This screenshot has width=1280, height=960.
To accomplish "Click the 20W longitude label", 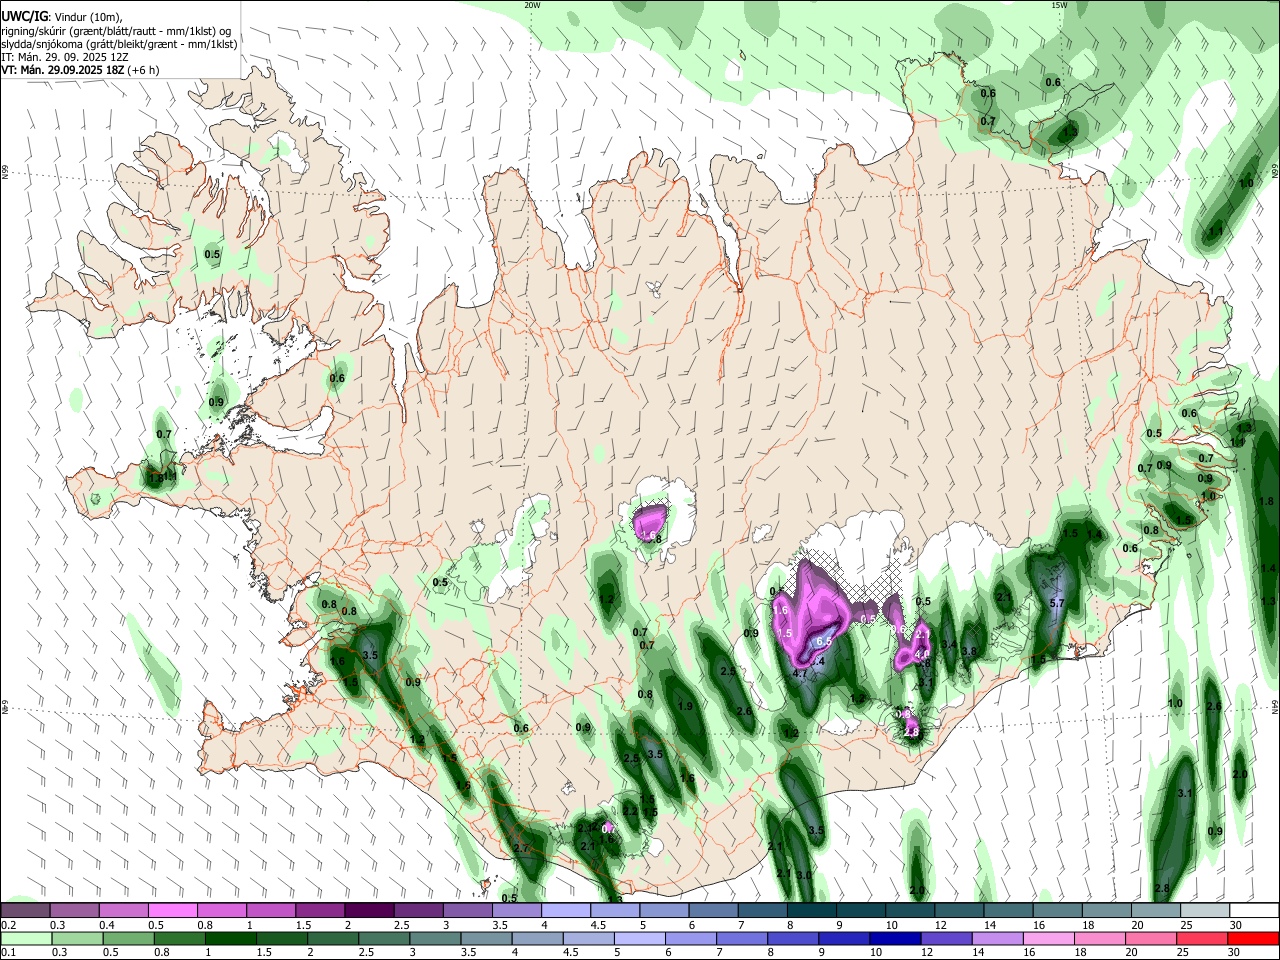I will 533,5.
